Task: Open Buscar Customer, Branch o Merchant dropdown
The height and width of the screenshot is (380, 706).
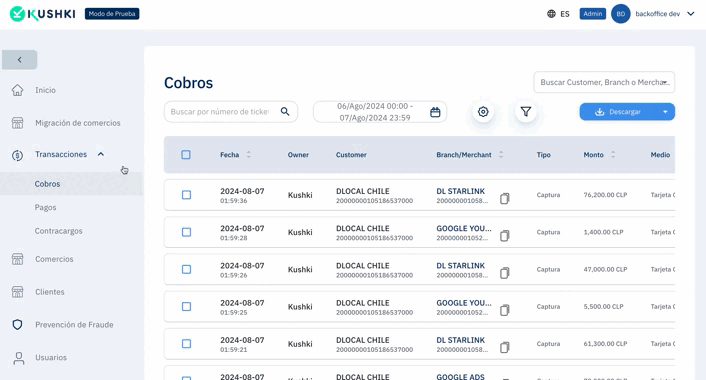Action: [604, 82]
